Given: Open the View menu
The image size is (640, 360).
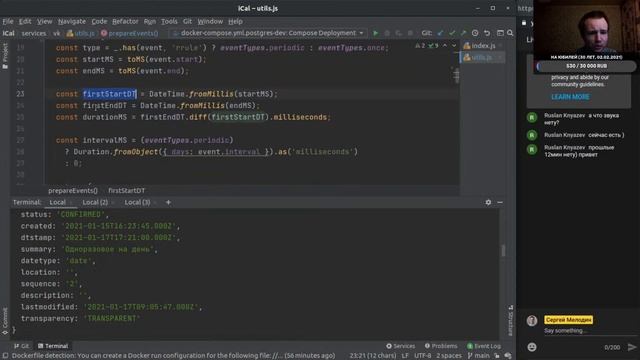Looking at the screenshot, I should (44, 21).
